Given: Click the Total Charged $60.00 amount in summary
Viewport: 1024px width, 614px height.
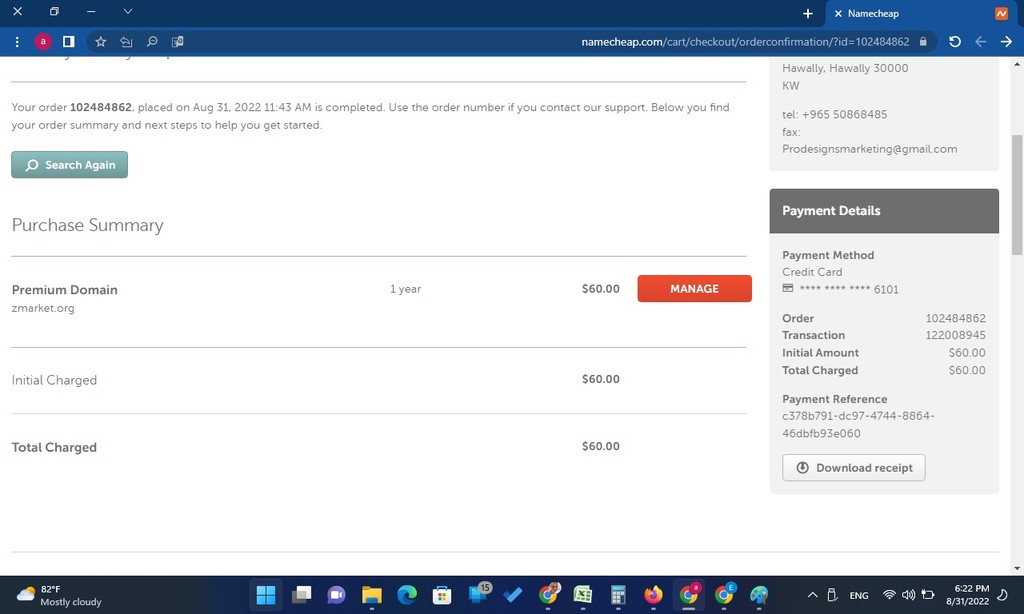Looking at the screenshot, I should pos(601,446).
